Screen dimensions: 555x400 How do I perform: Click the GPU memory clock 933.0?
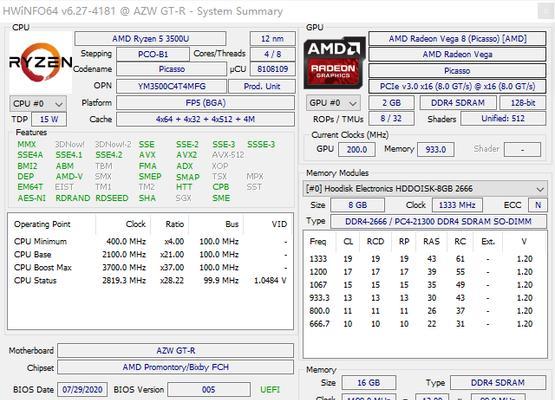pos(436,149)
